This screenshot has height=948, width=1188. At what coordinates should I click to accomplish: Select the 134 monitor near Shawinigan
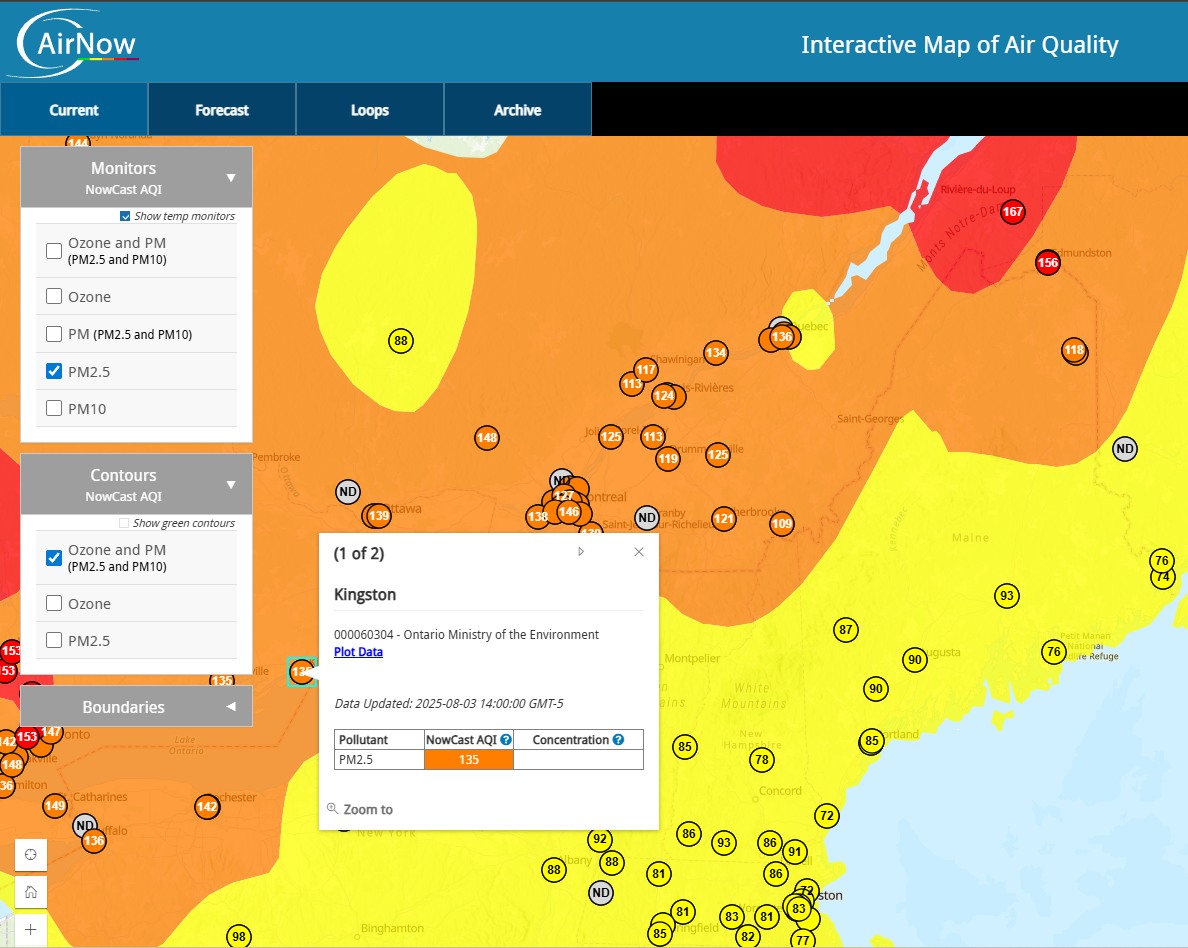(x=716, y=352)
